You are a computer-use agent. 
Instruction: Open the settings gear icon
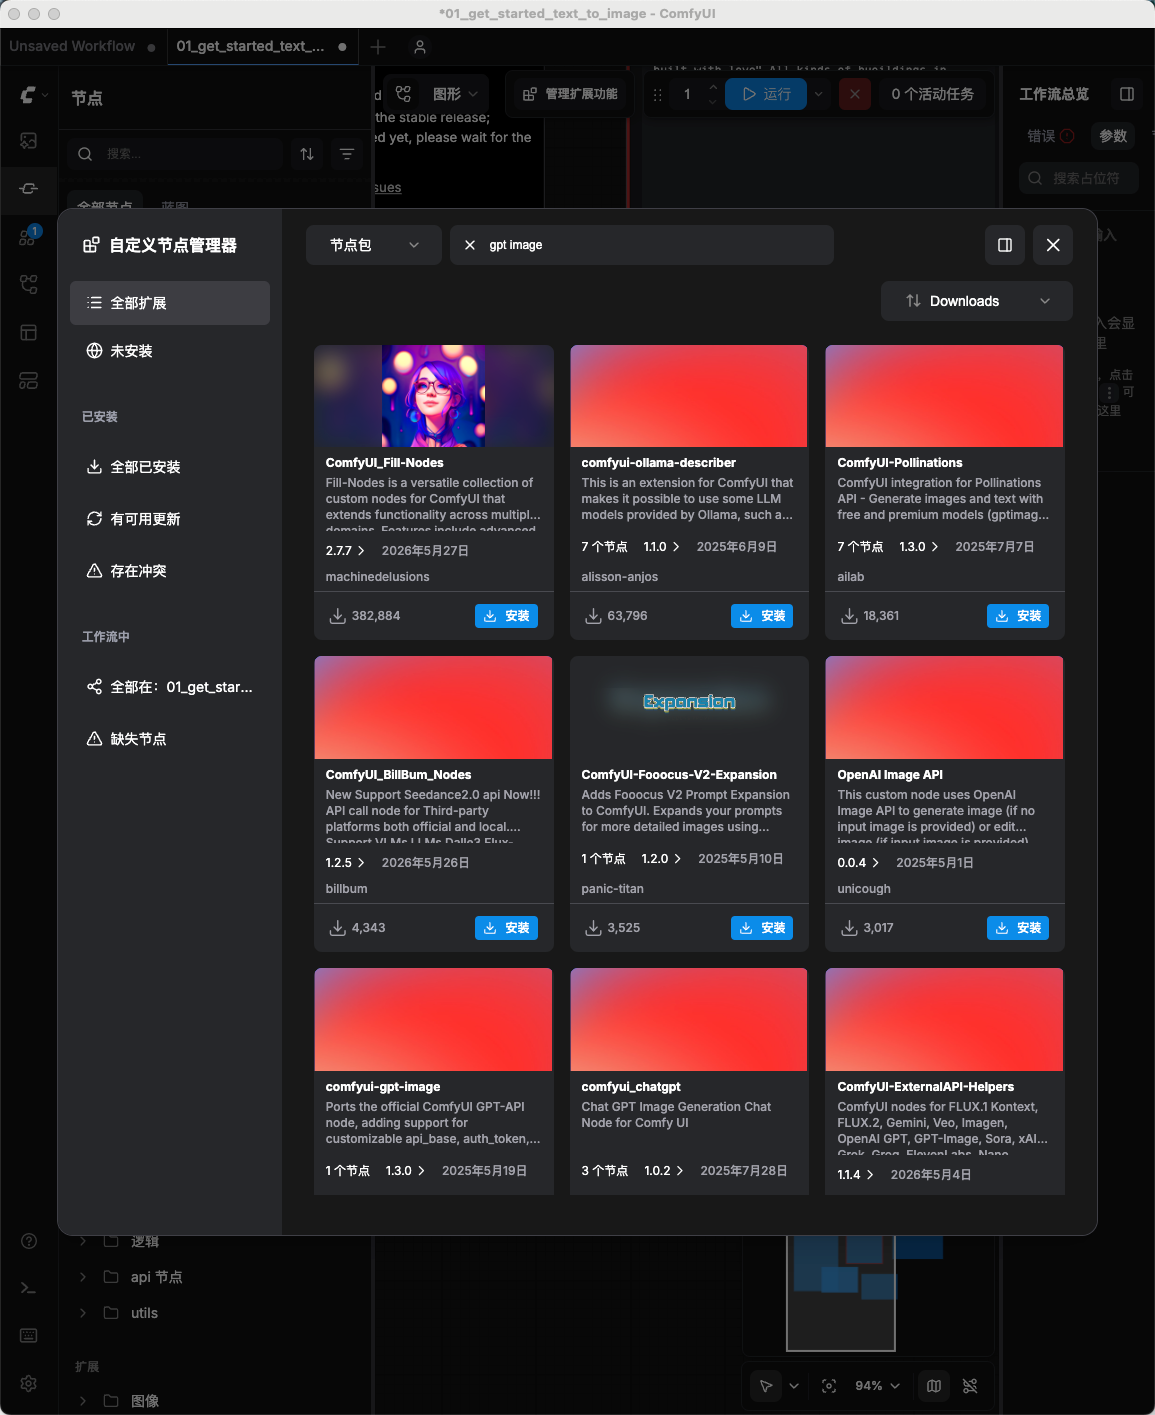pos(29,1383)
